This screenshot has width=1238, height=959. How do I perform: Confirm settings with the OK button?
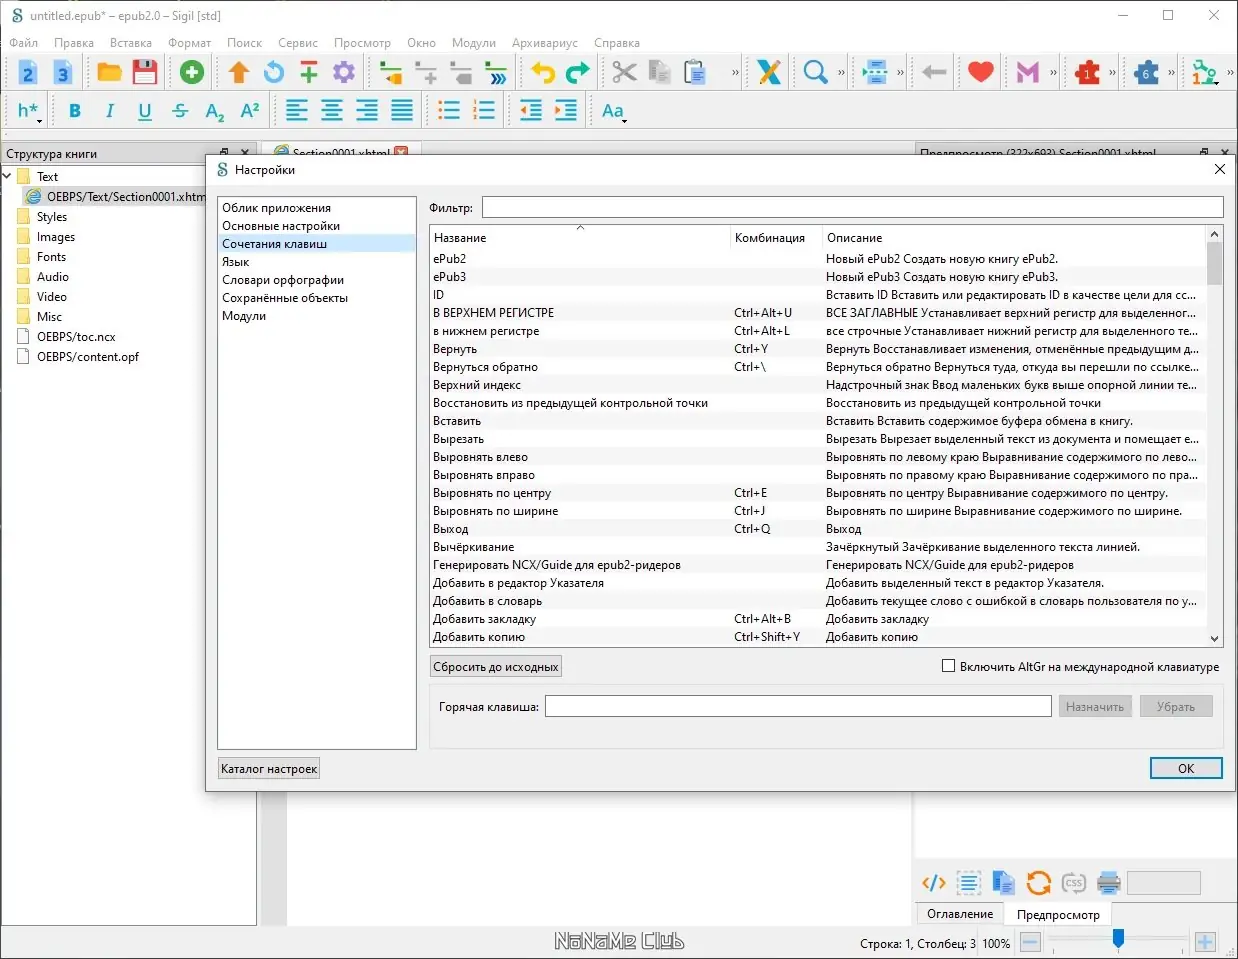pyautogui.click(x=1186, y=768)
